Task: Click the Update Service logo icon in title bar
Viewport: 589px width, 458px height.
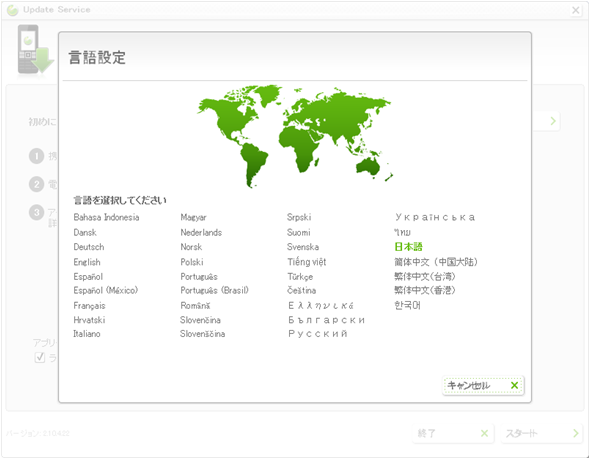Action: pyautogui.click(x=12, y=10)
